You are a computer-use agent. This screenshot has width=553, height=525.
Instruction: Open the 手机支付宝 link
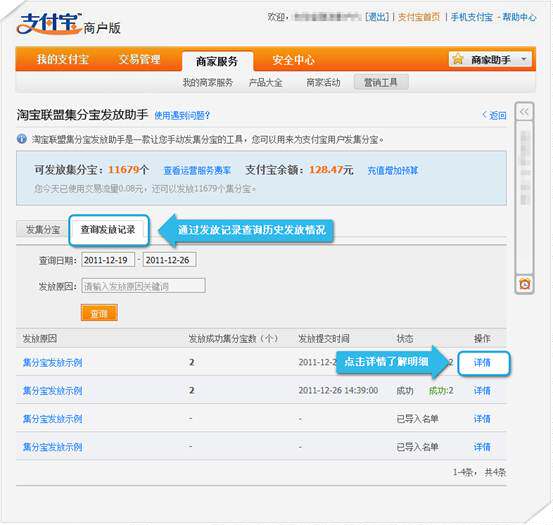[x=472, y=17]
